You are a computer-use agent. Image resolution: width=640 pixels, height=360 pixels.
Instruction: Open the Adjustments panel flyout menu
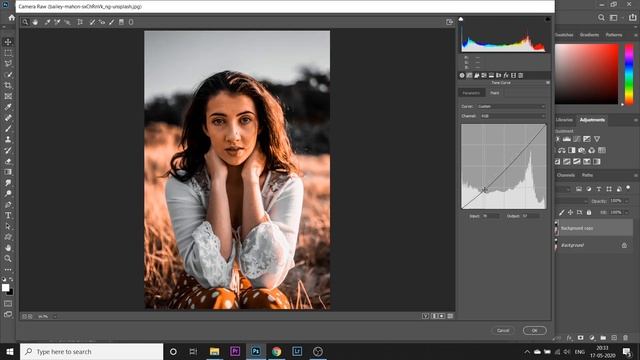pyautogui.click(x=636, y=120)
